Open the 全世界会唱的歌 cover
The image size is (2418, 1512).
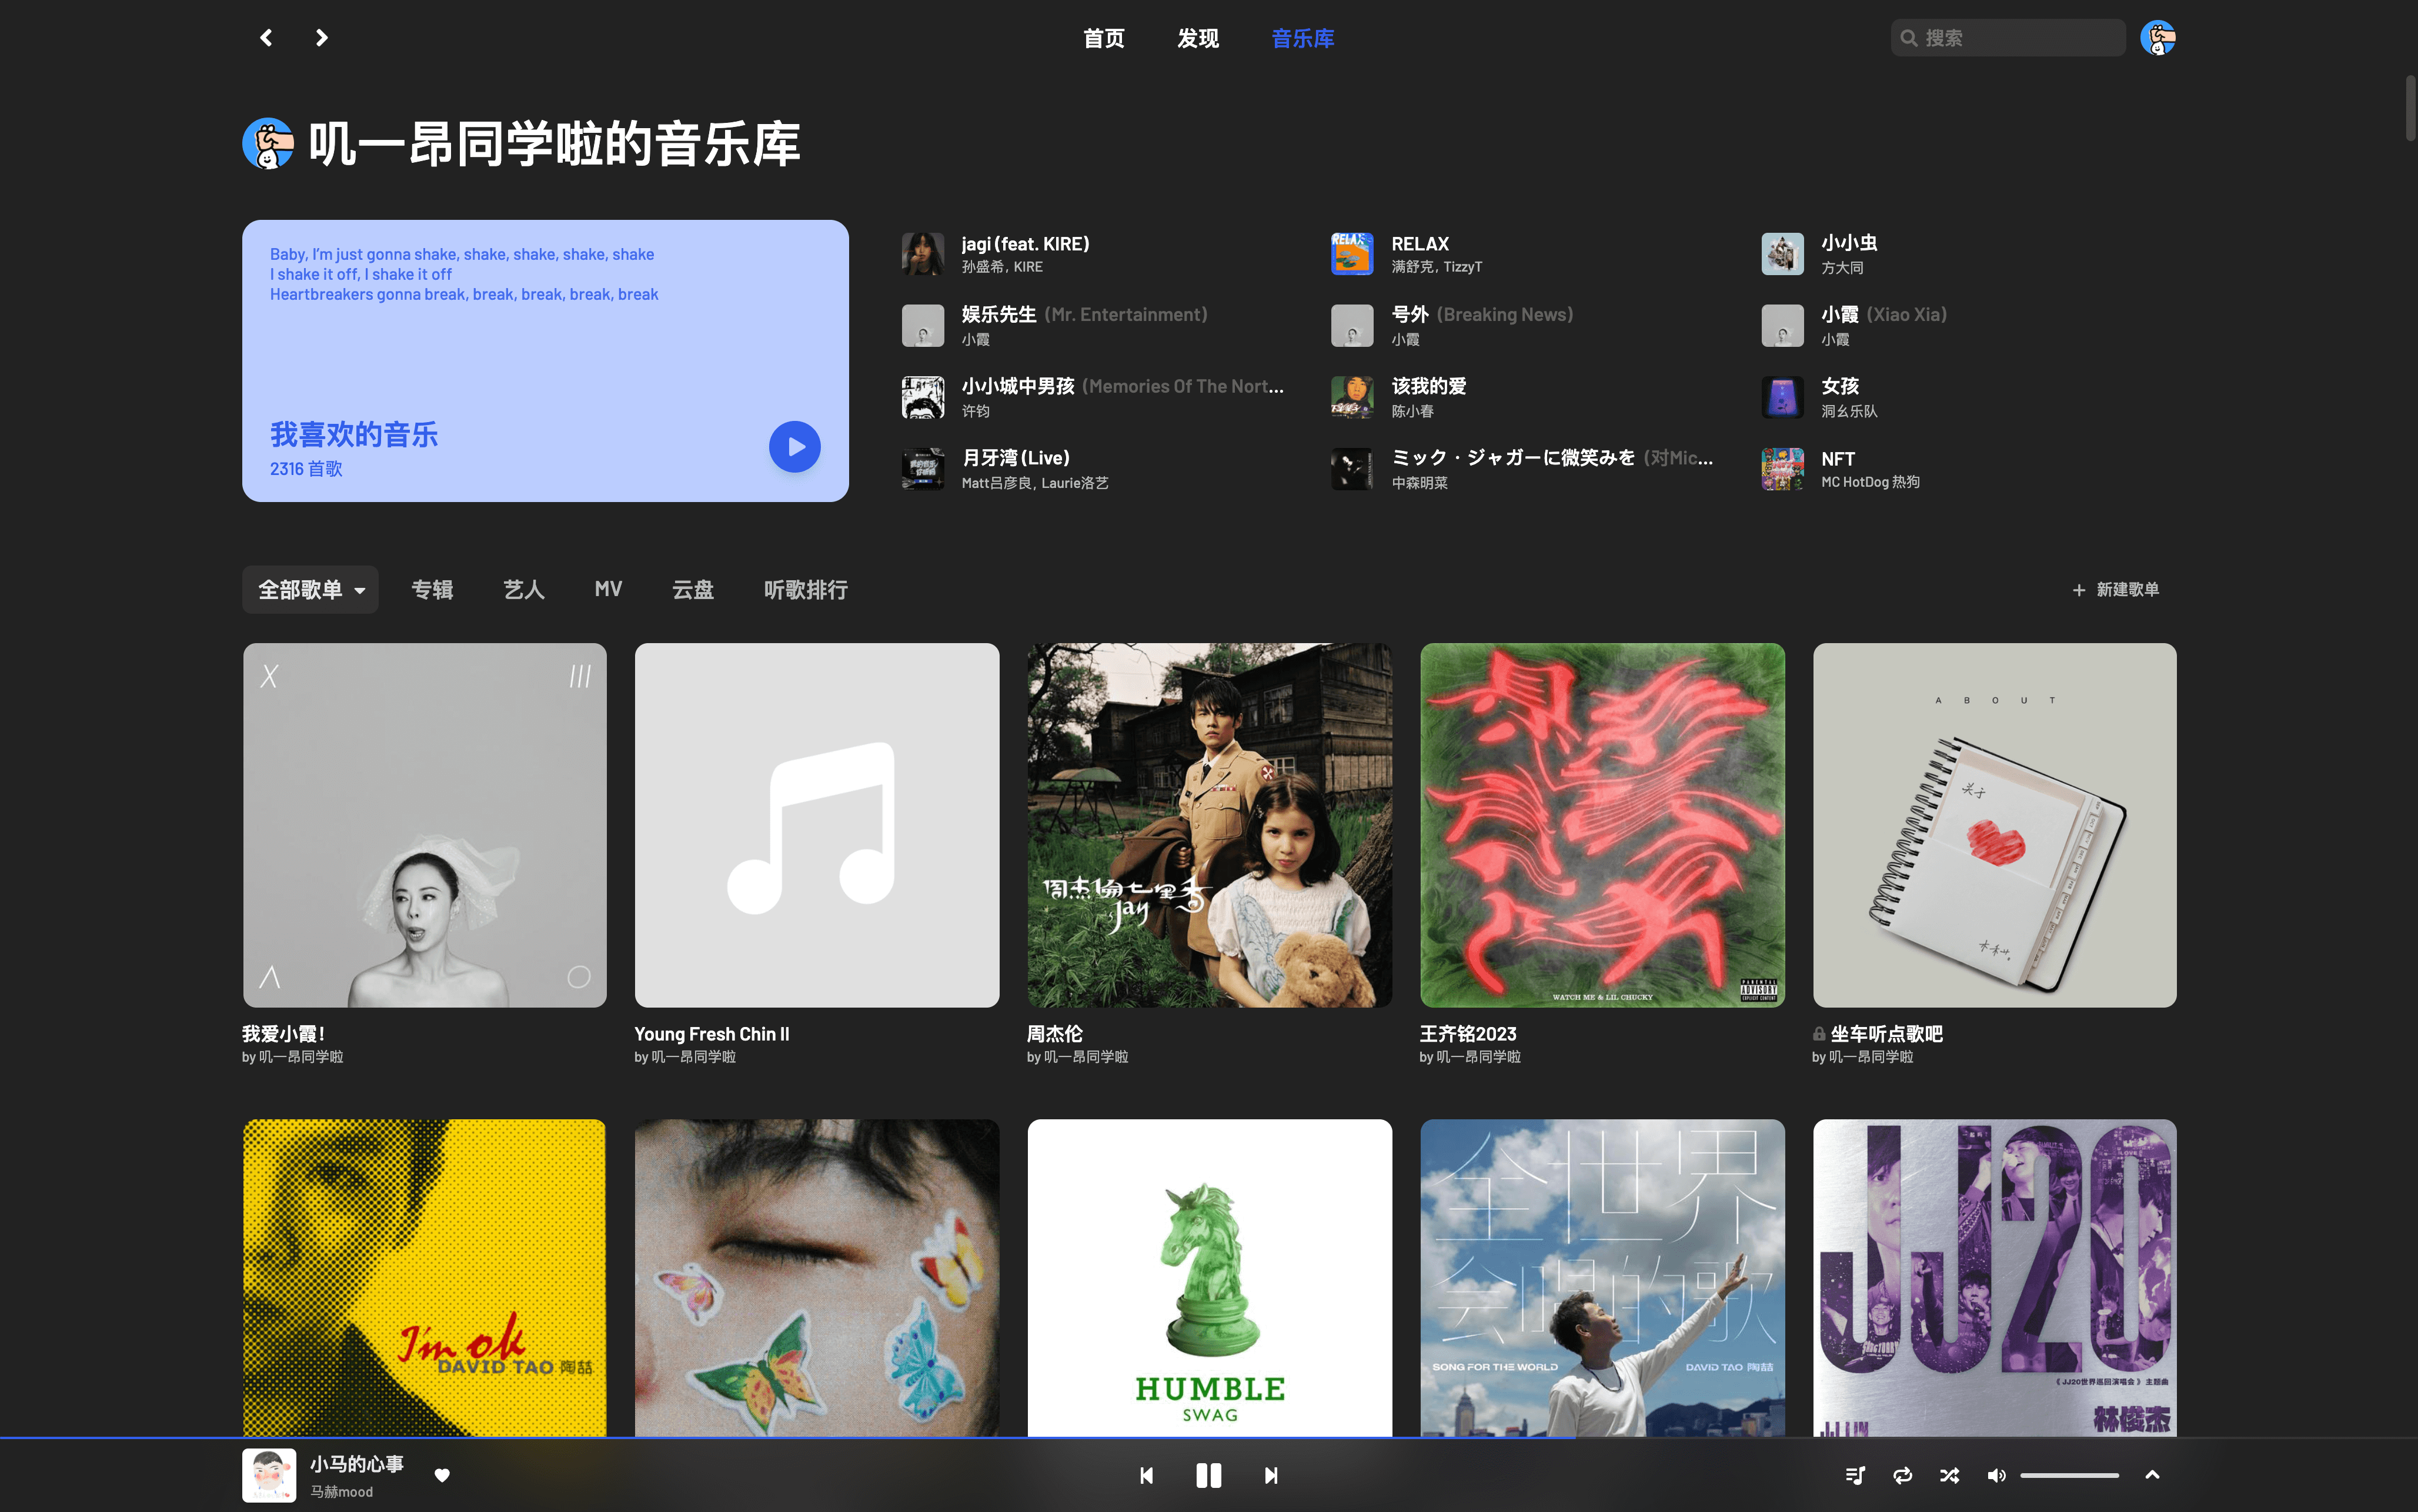coord(1602,1277)
